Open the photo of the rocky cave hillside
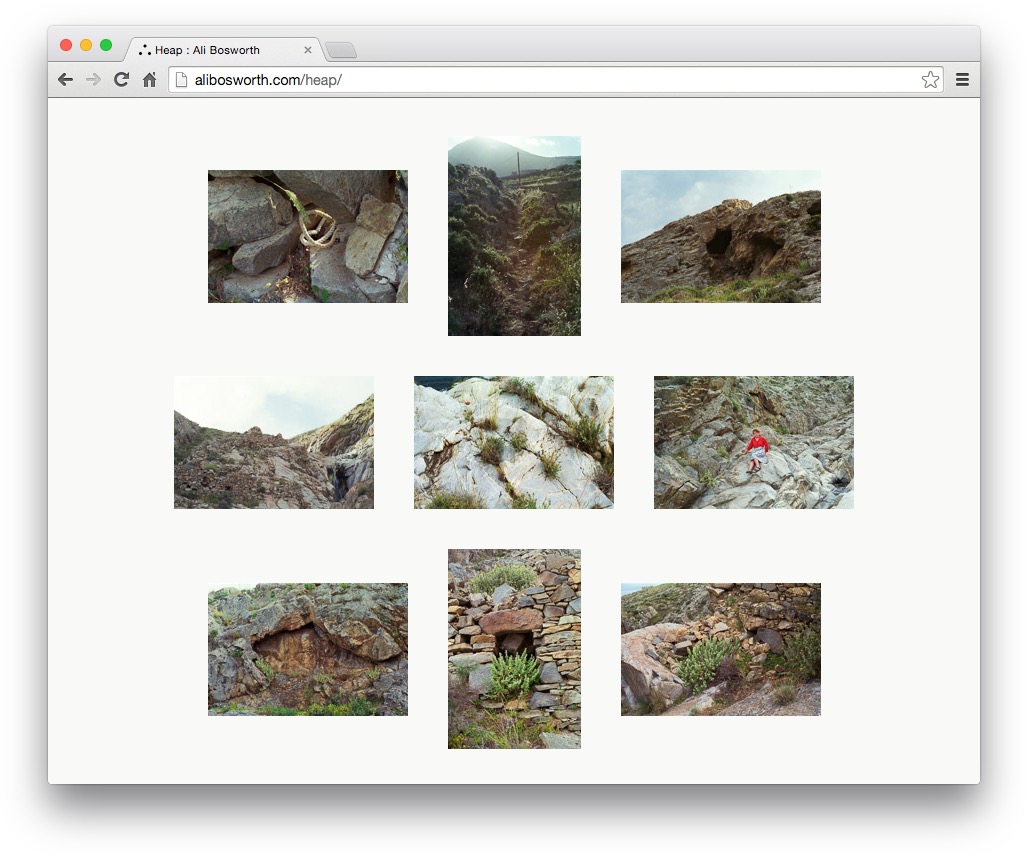The height and width of the screenshot is (858, 1028). click(x=721, y=237)
